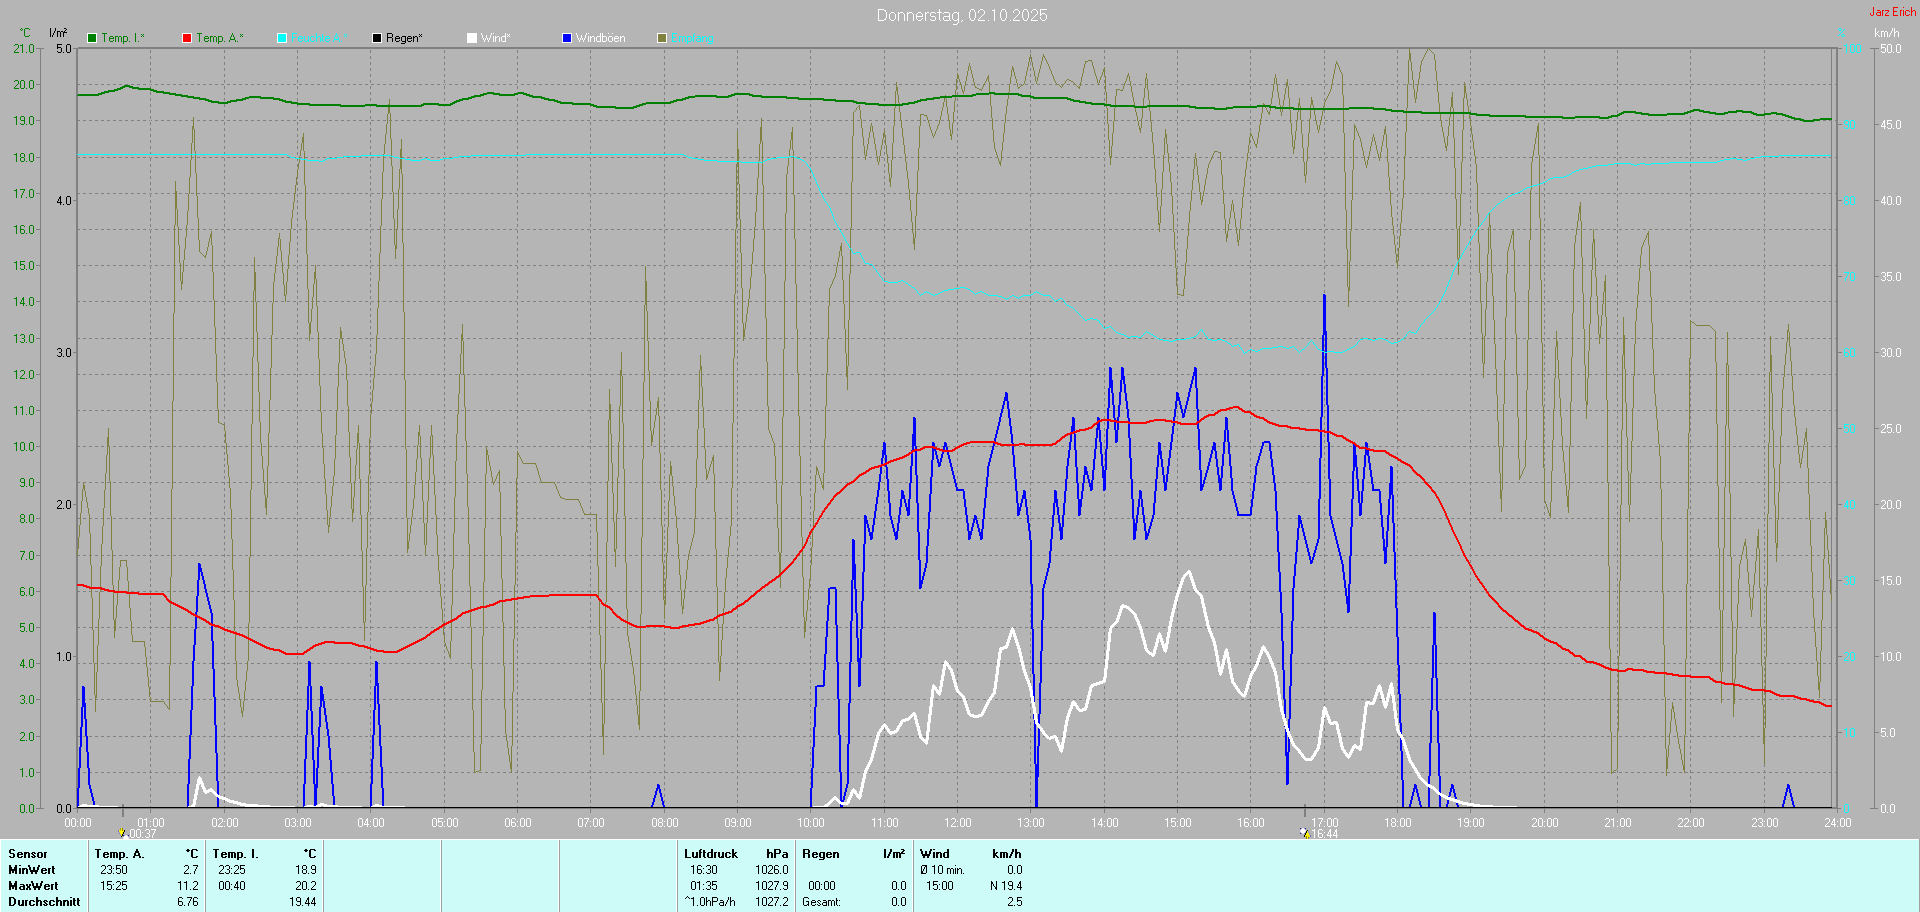Click the Temp. I. legend label

pyautogui.click(x=122, y=38)
